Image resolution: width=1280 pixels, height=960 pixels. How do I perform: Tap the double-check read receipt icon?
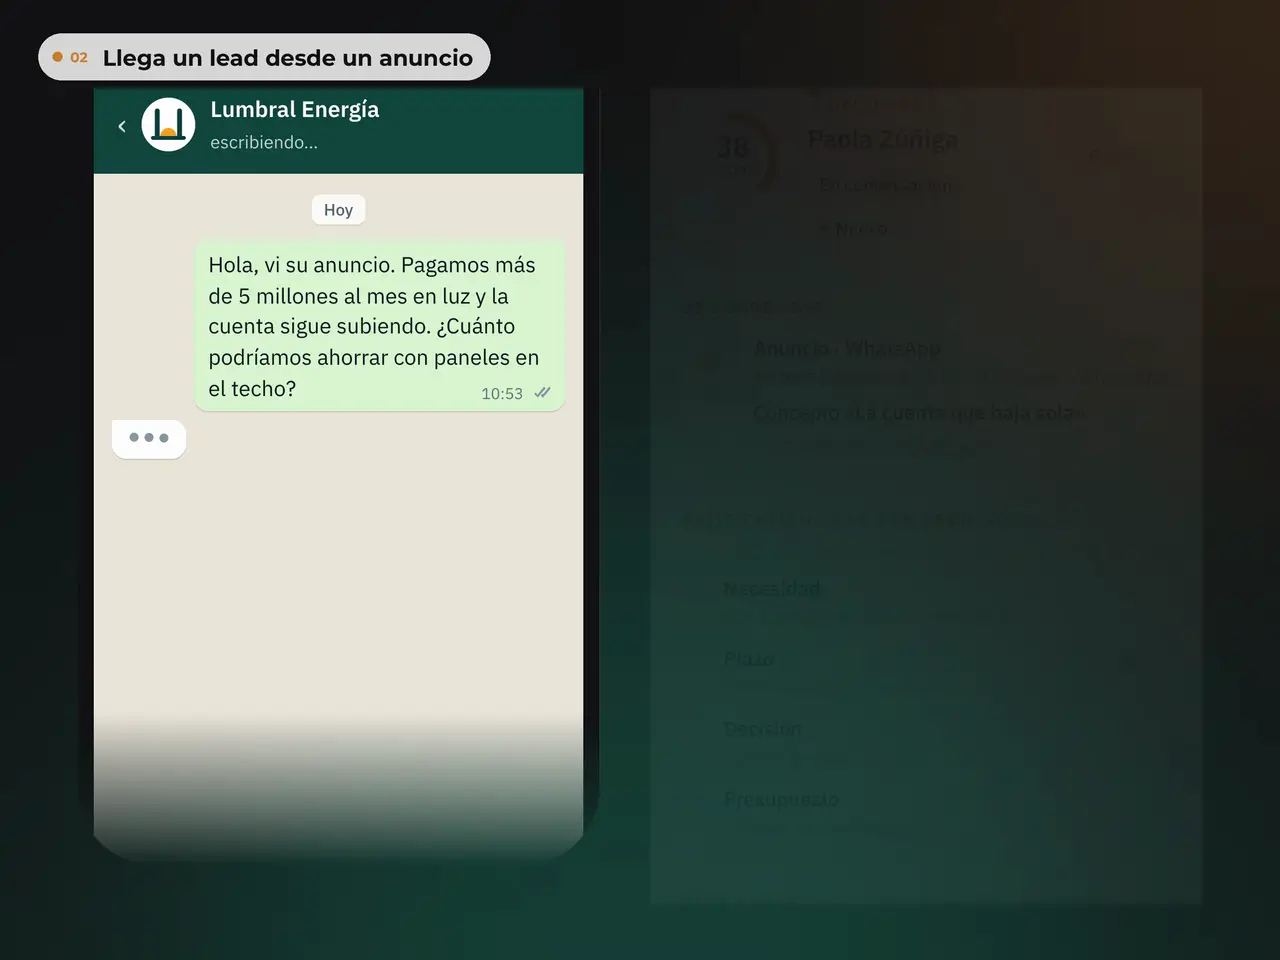click(x=542, y=393)
